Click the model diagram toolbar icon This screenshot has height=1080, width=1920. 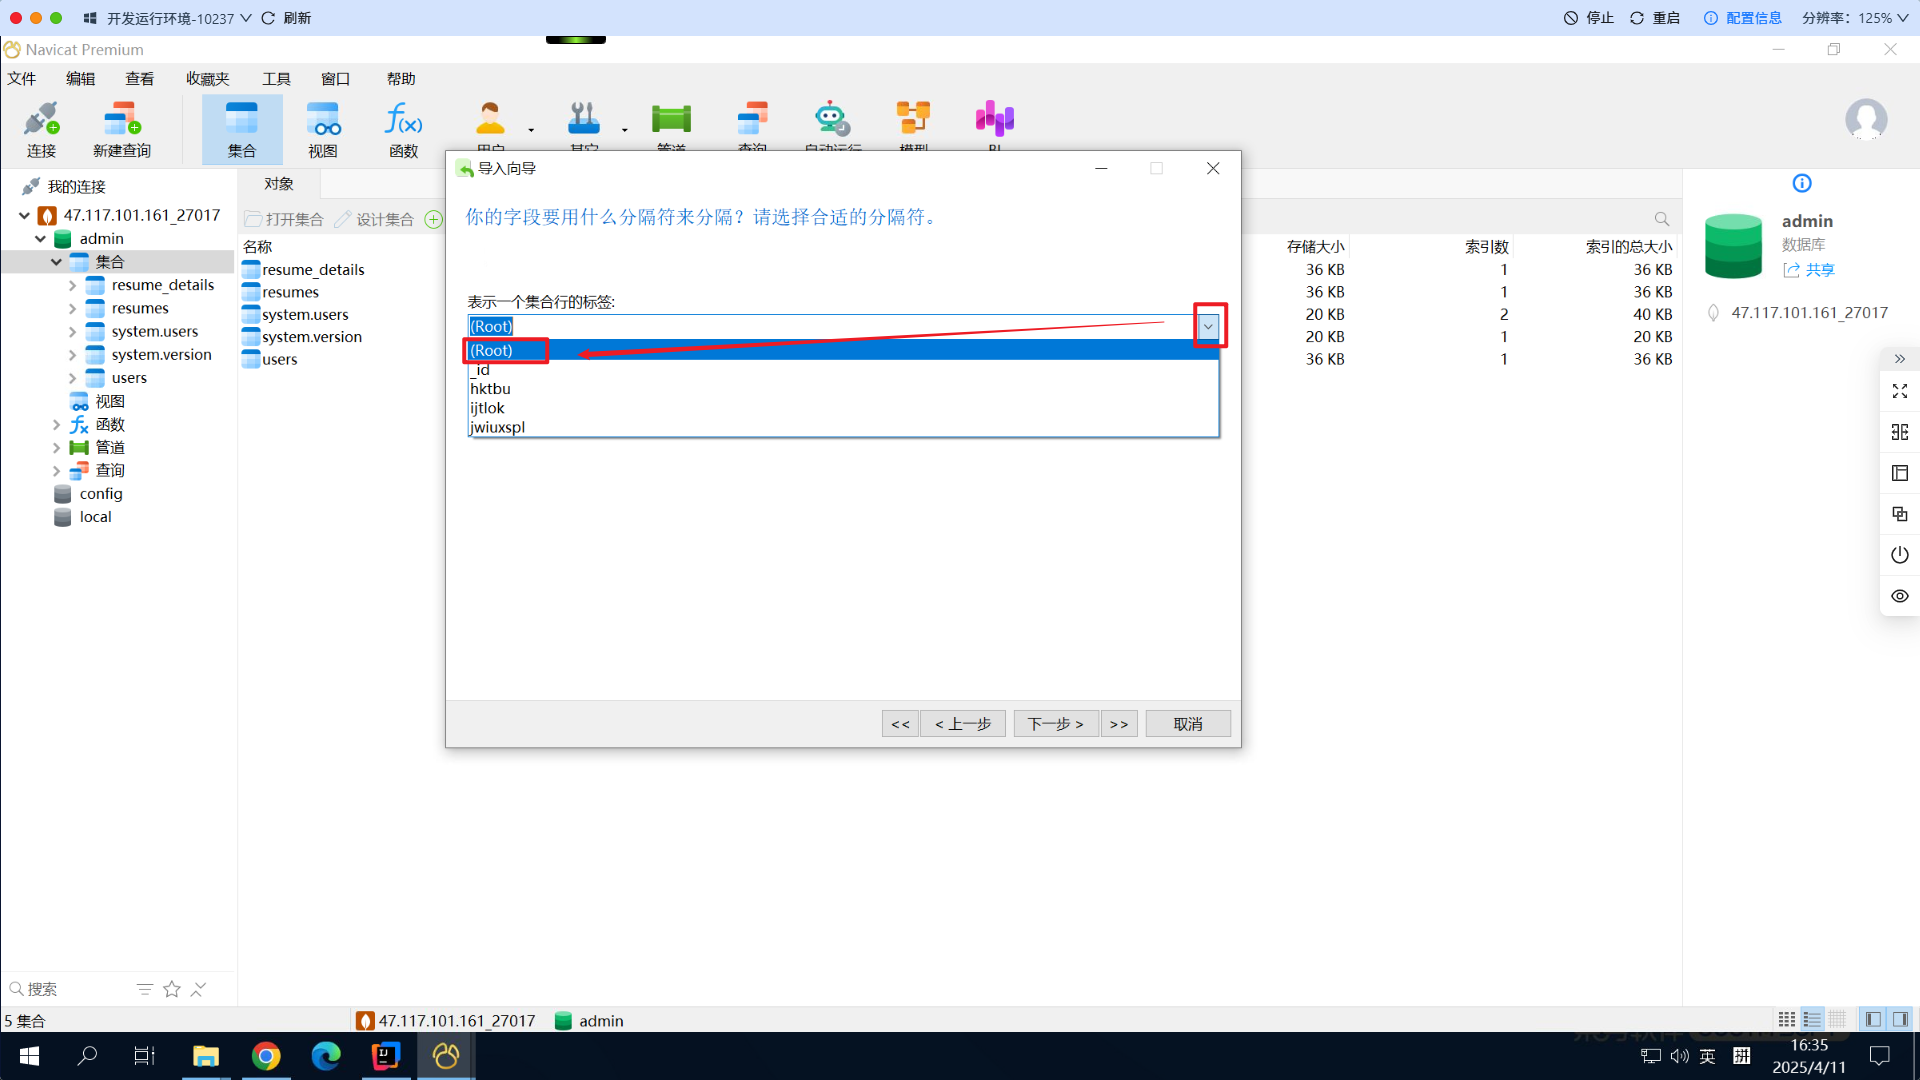(913, 119)
